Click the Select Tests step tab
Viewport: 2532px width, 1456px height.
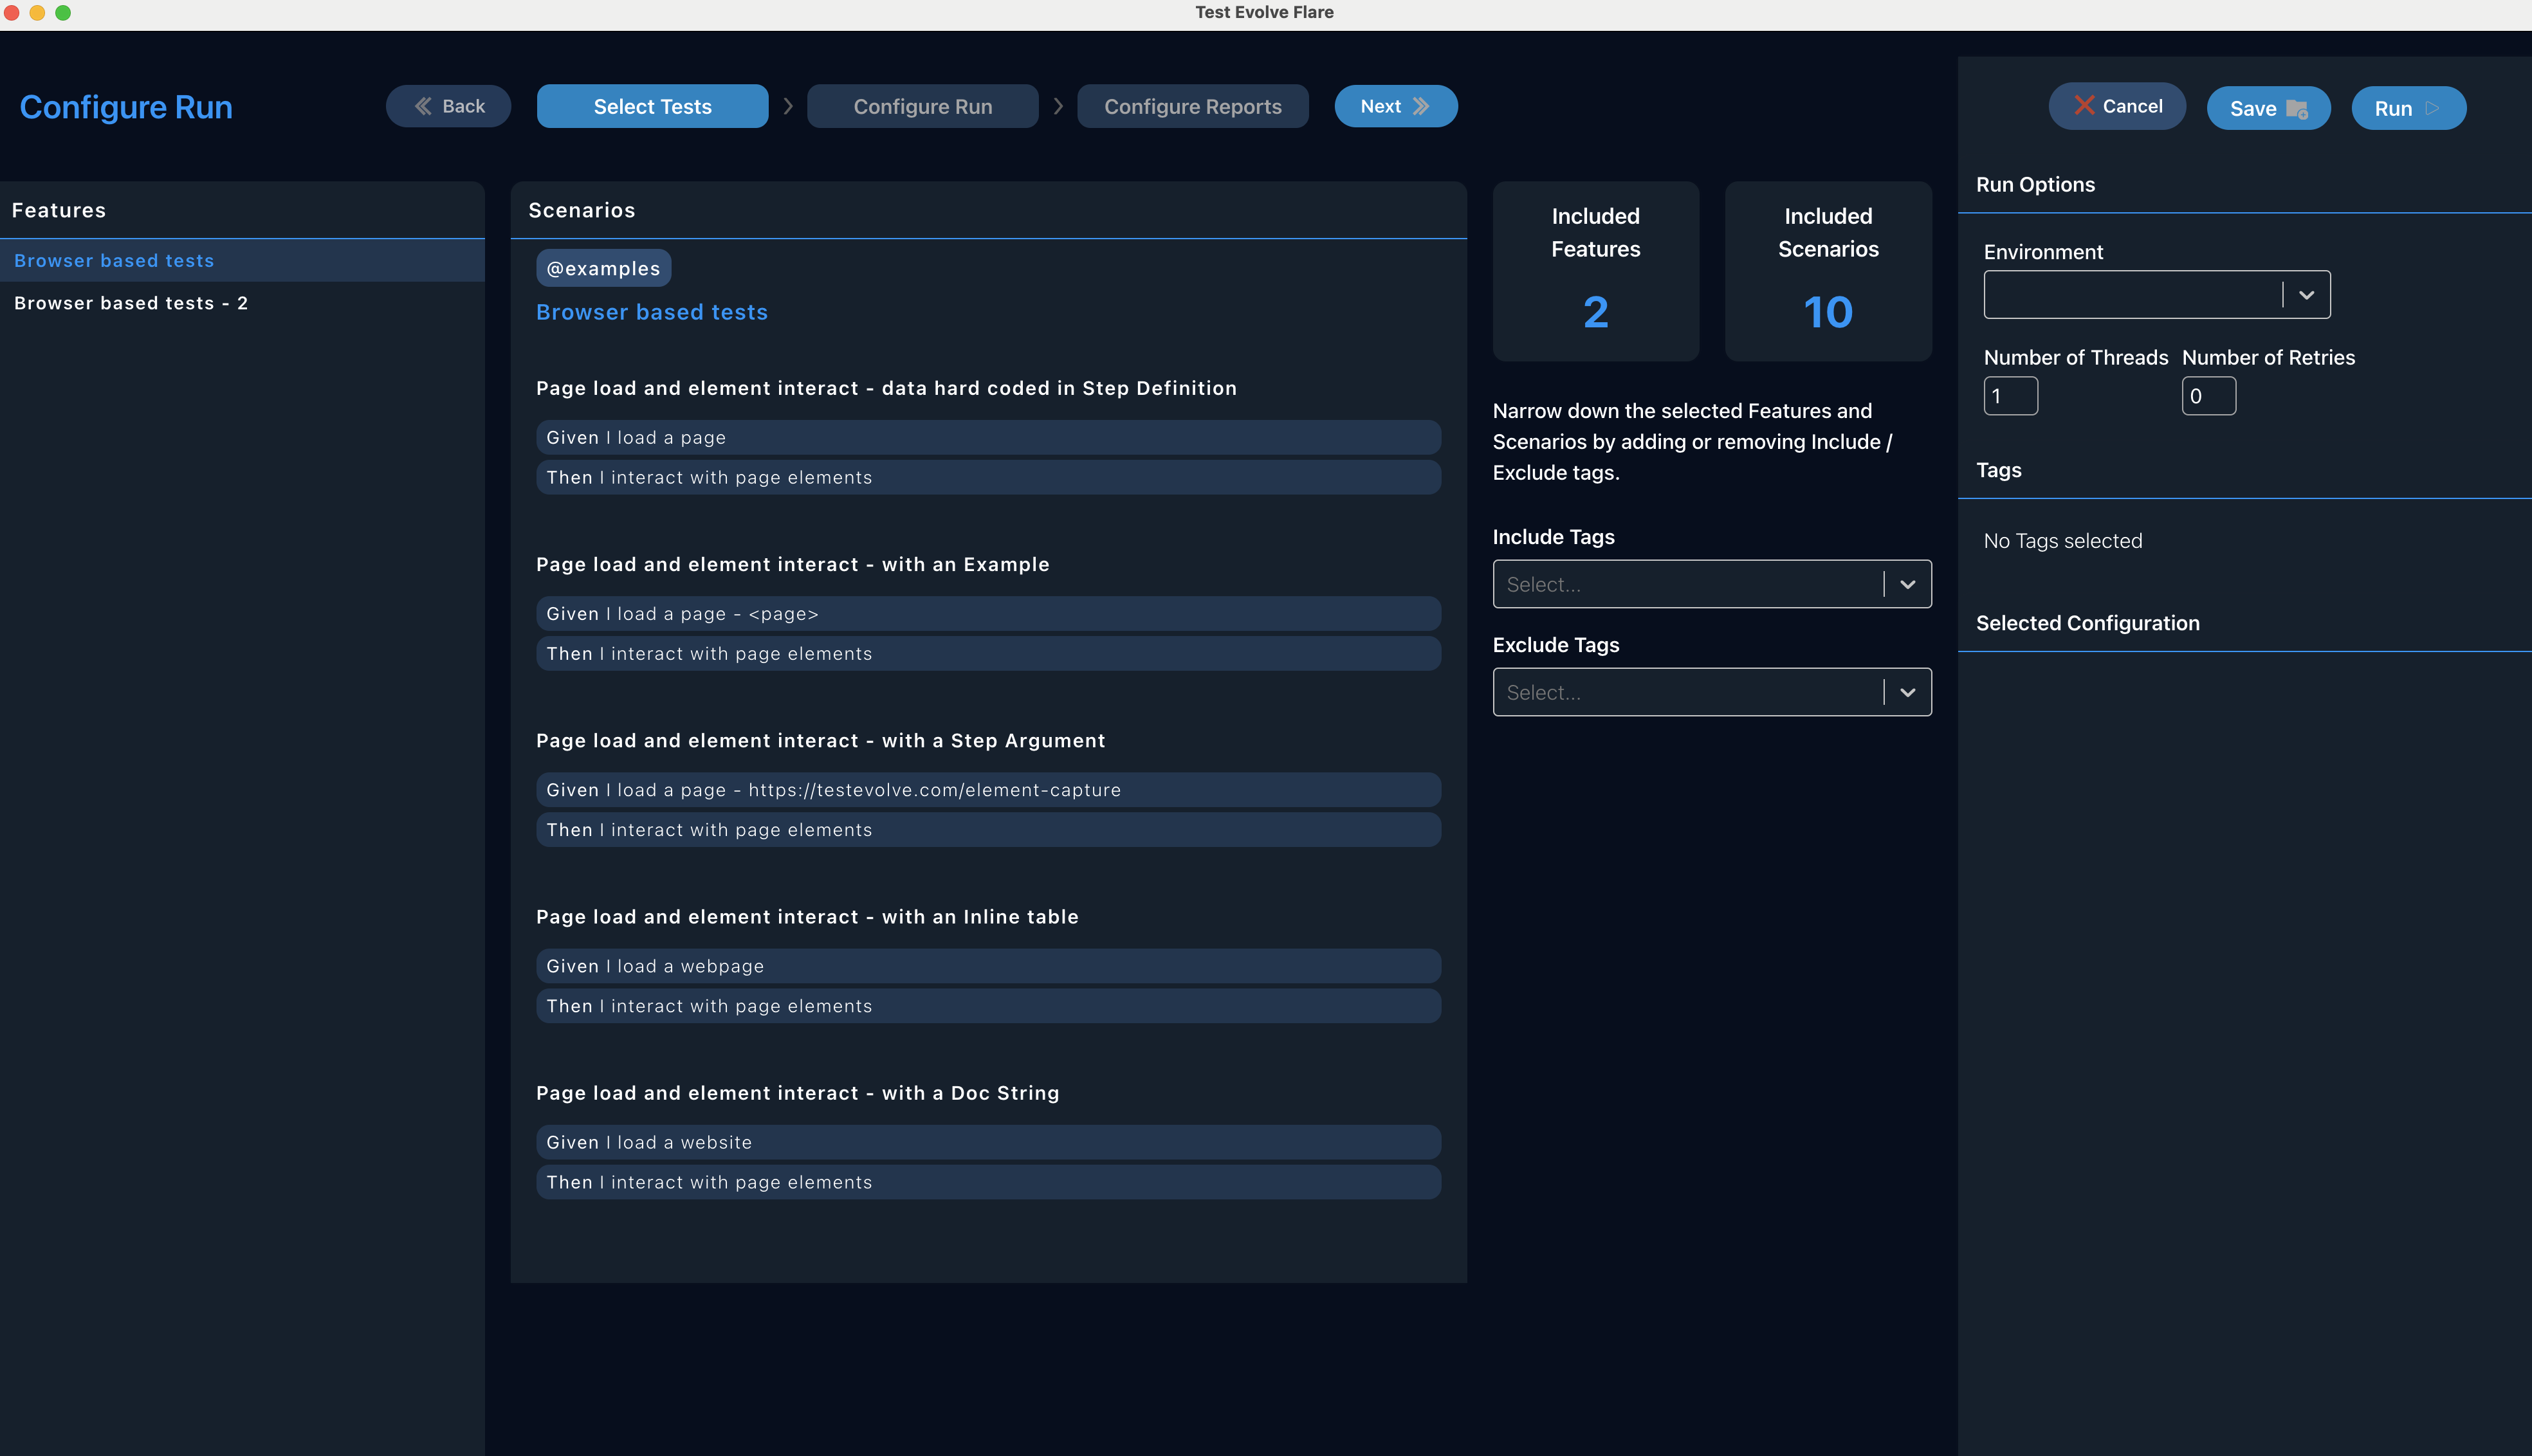[x=652, y=106]
